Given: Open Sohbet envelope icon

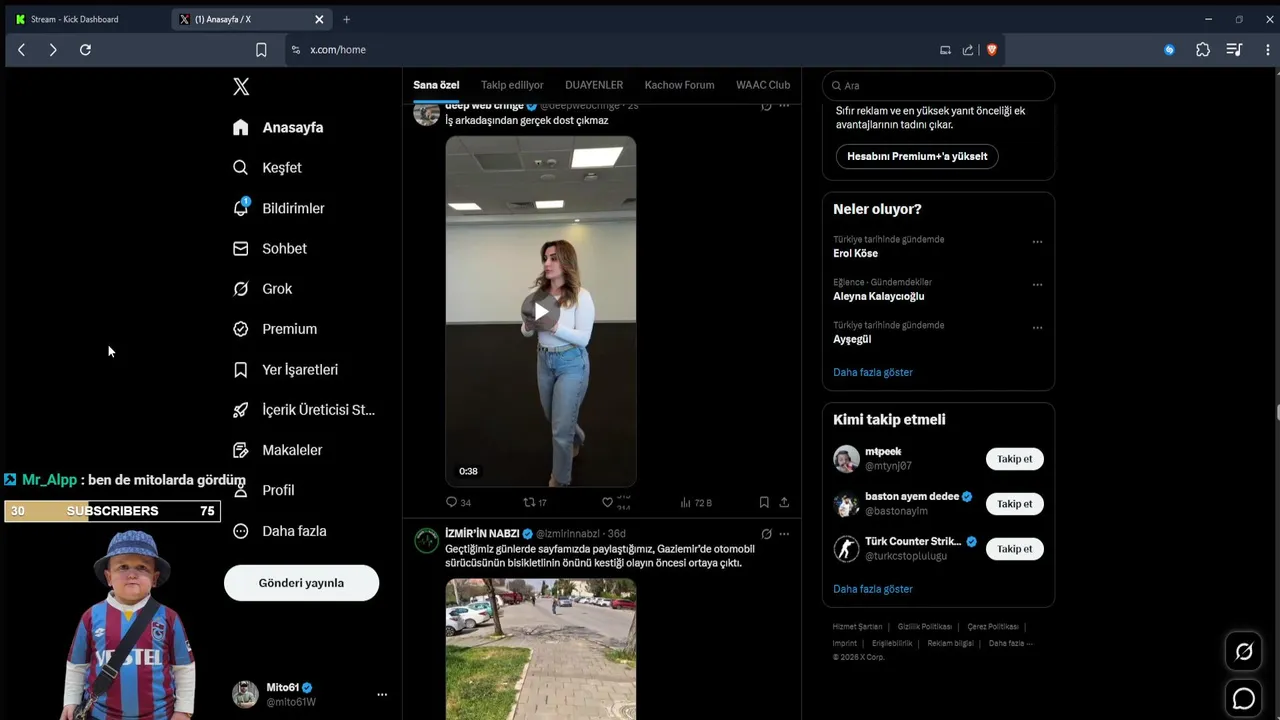Looking at the screenshot, I should tap(240, 248).
